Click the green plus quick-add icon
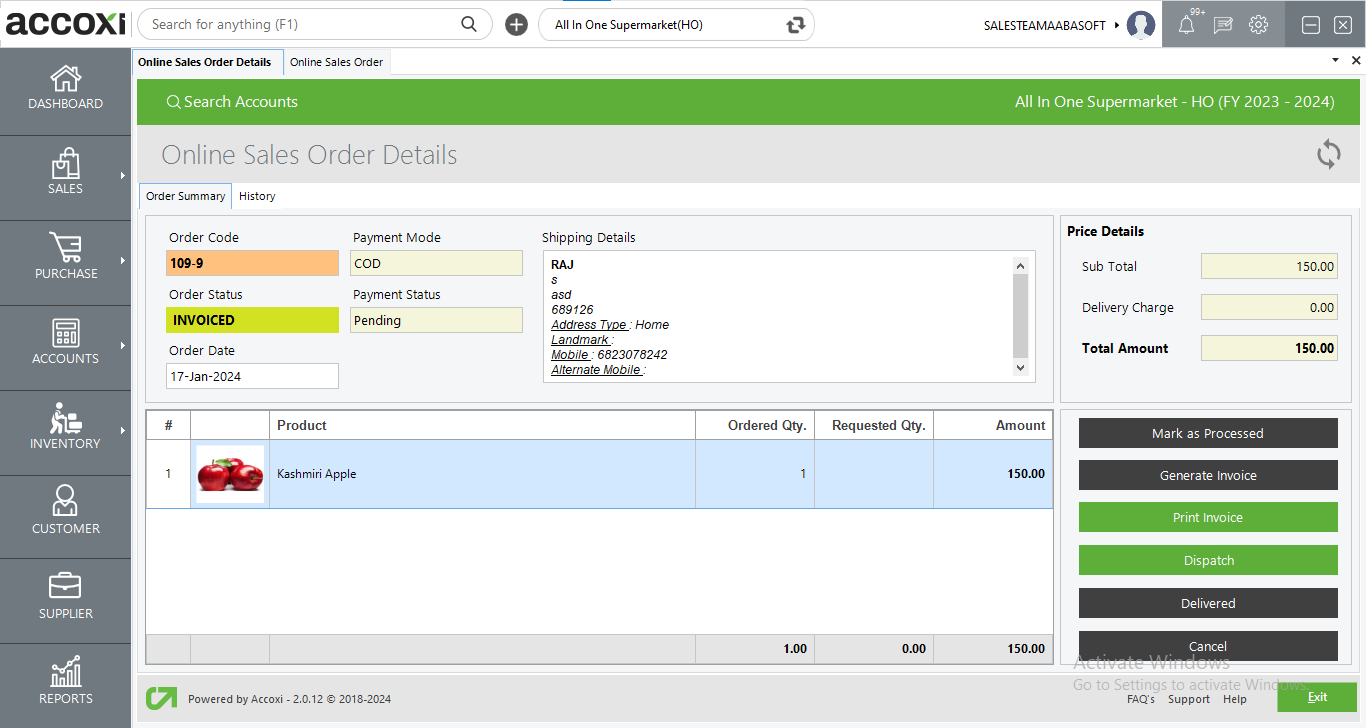 516,24
